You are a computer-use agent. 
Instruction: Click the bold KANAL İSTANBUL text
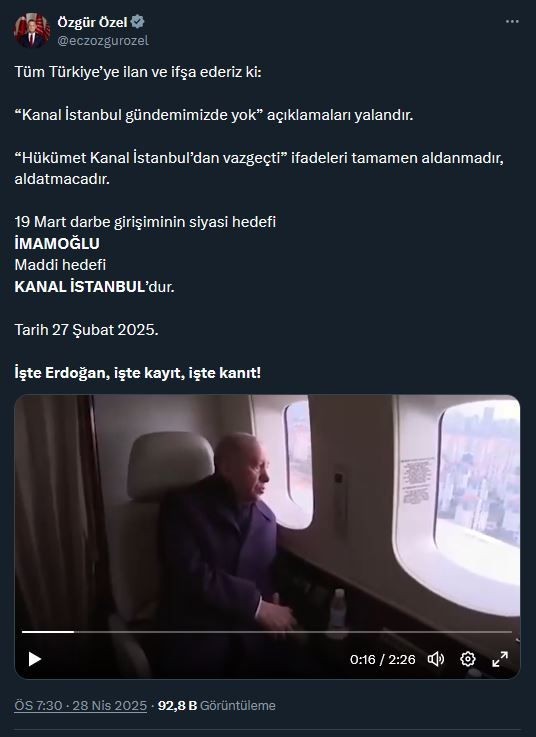click(79, 287)
